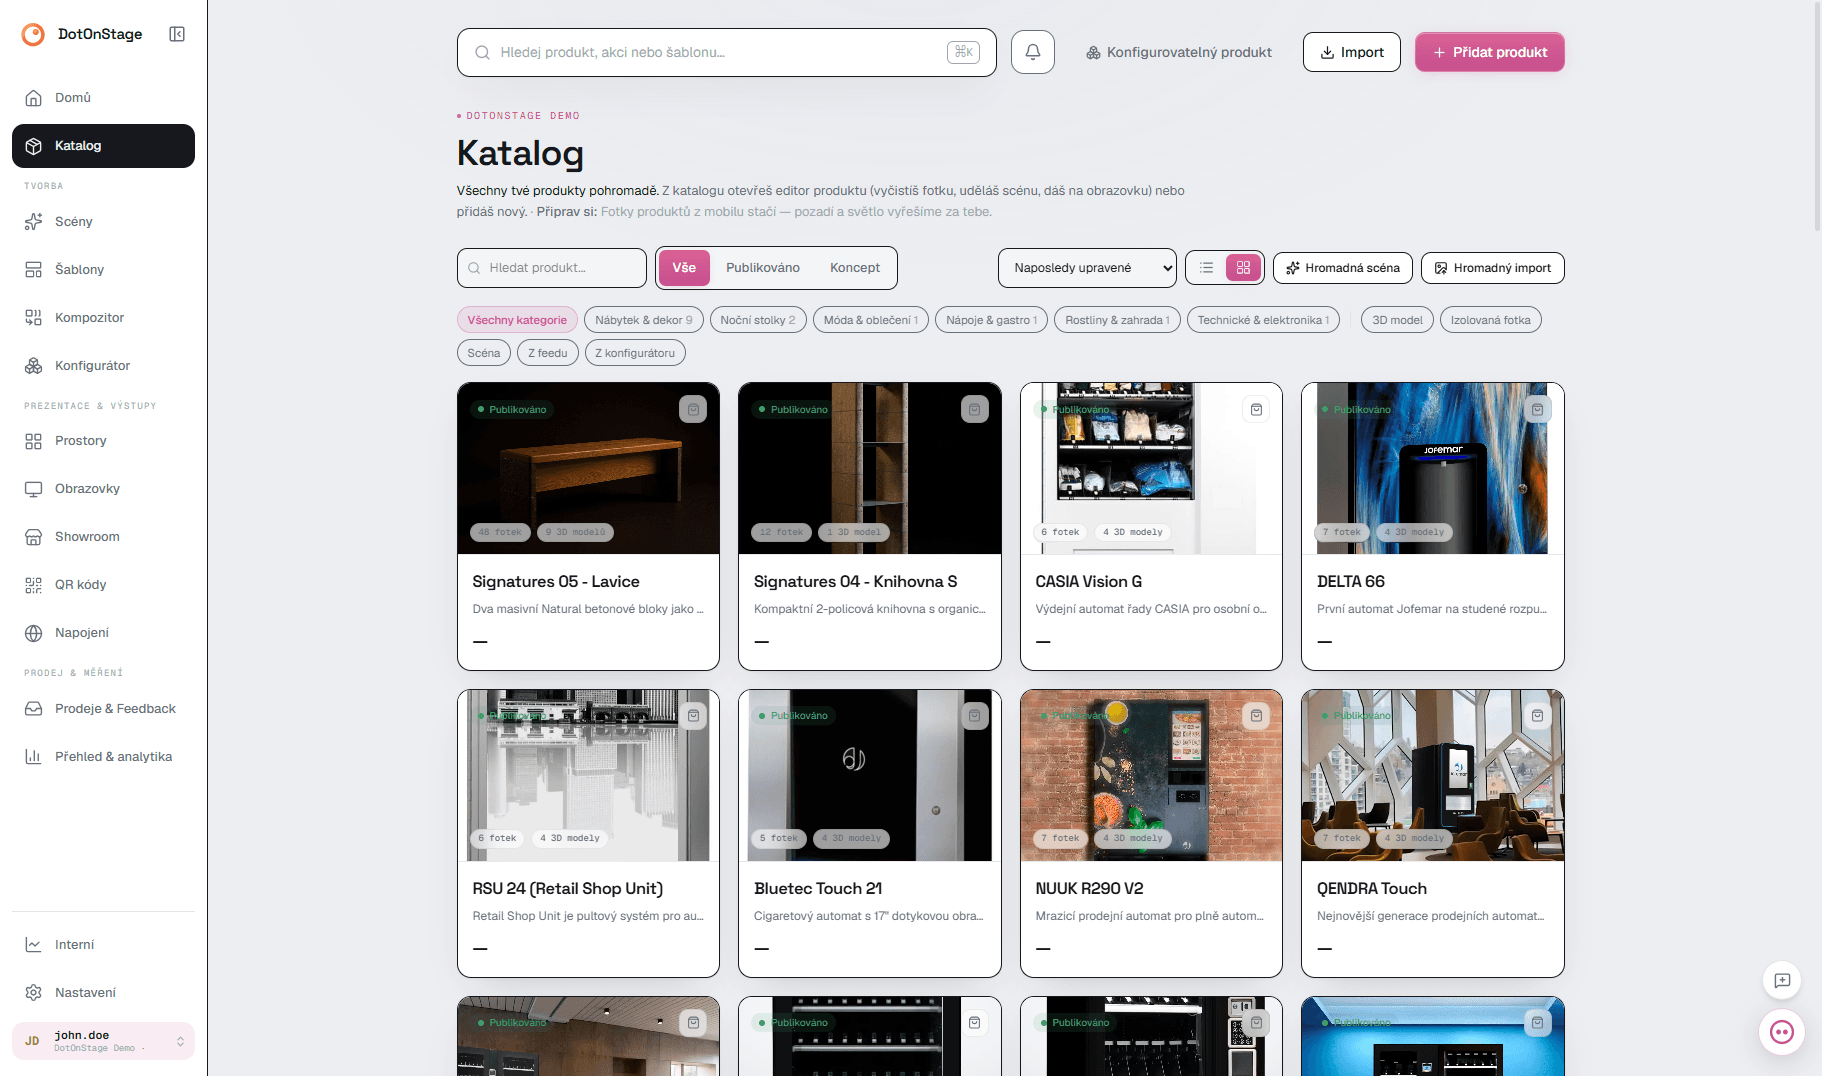Click the Přidat produkt button
The height and width of the screenshot is (1076, 1822).
pyautogui.click(x=1490, y=52)
